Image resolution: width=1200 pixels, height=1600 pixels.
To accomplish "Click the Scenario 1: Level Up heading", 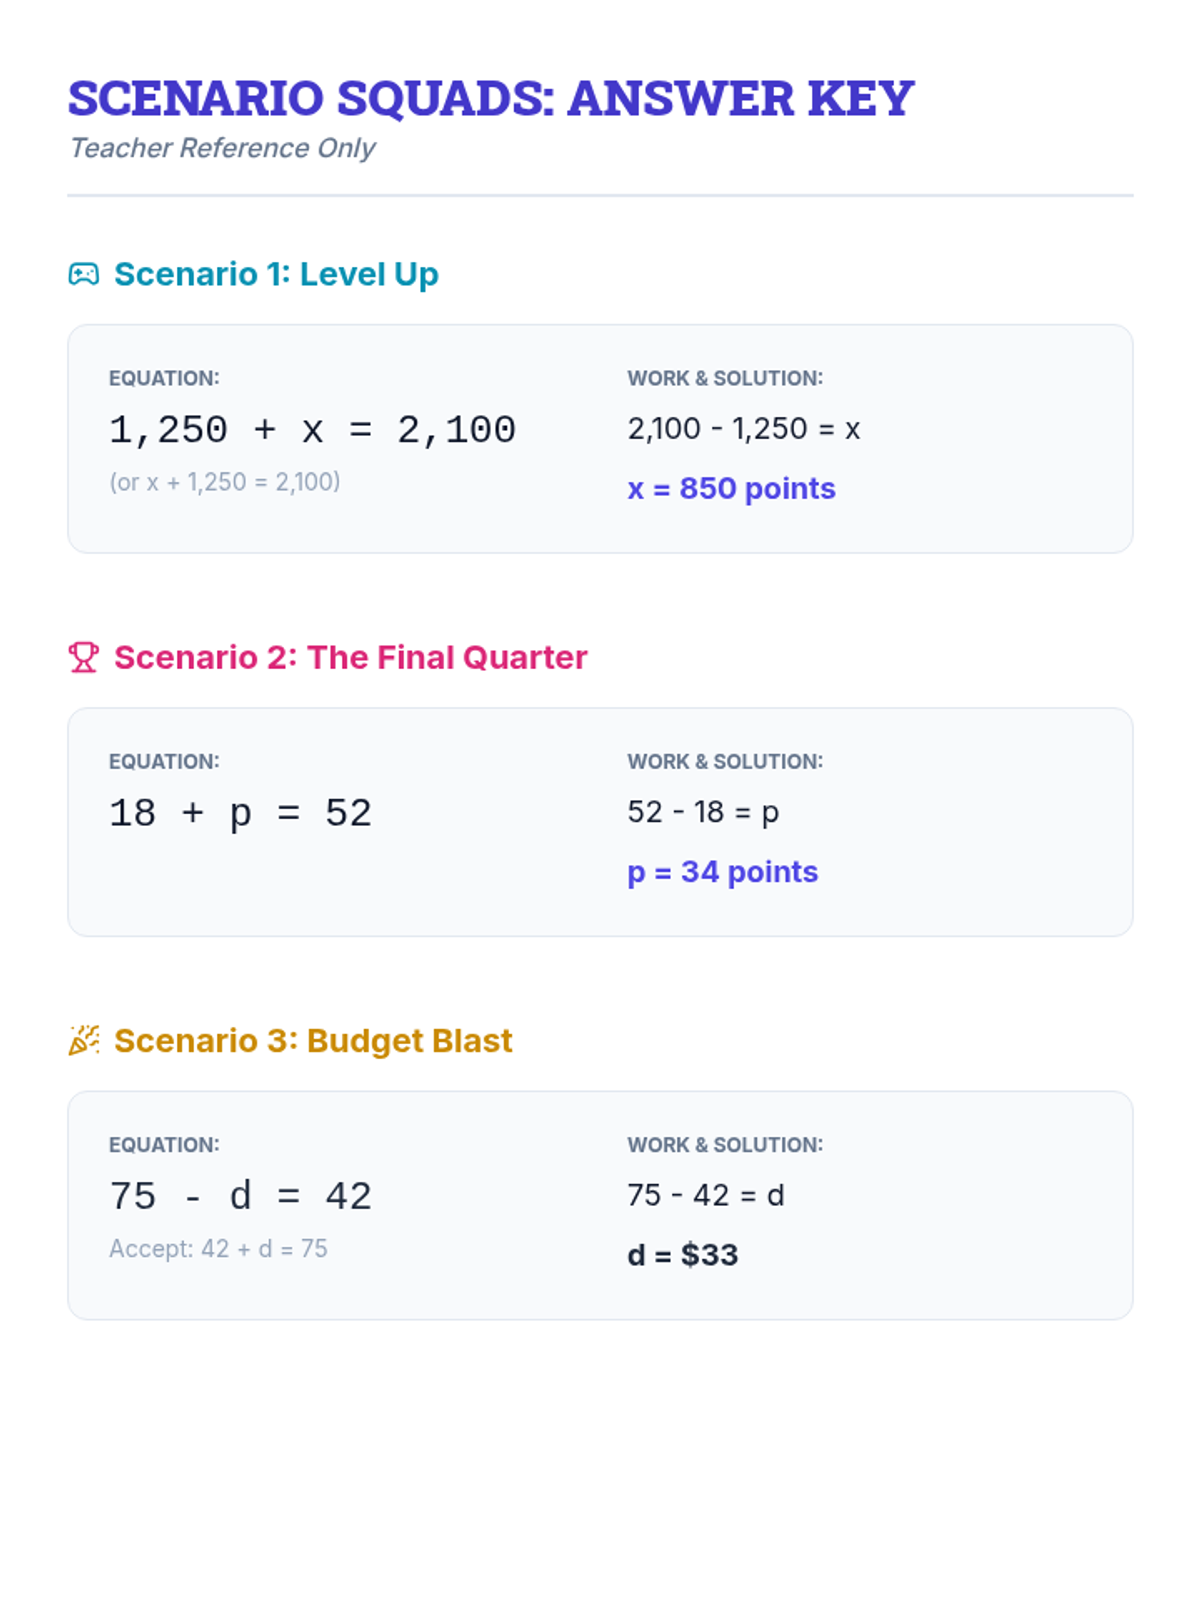I will [x=276, y=274].
